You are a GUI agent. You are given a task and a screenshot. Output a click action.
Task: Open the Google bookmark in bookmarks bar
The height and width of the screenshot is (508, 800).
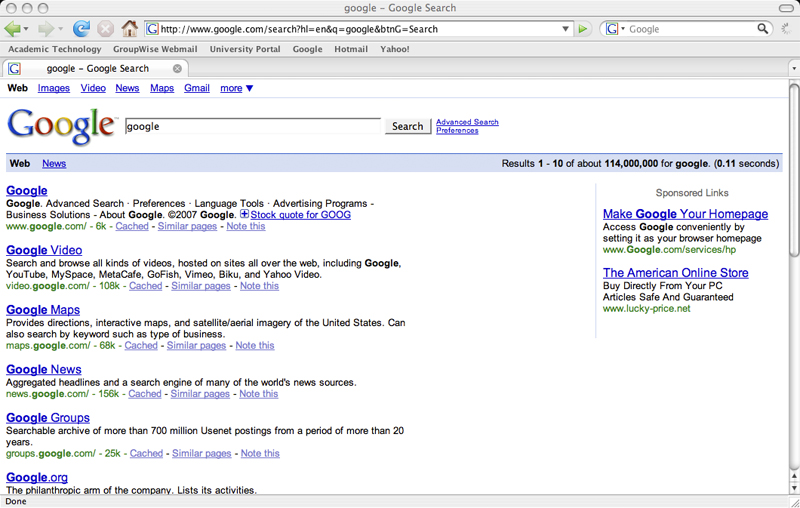307,49
